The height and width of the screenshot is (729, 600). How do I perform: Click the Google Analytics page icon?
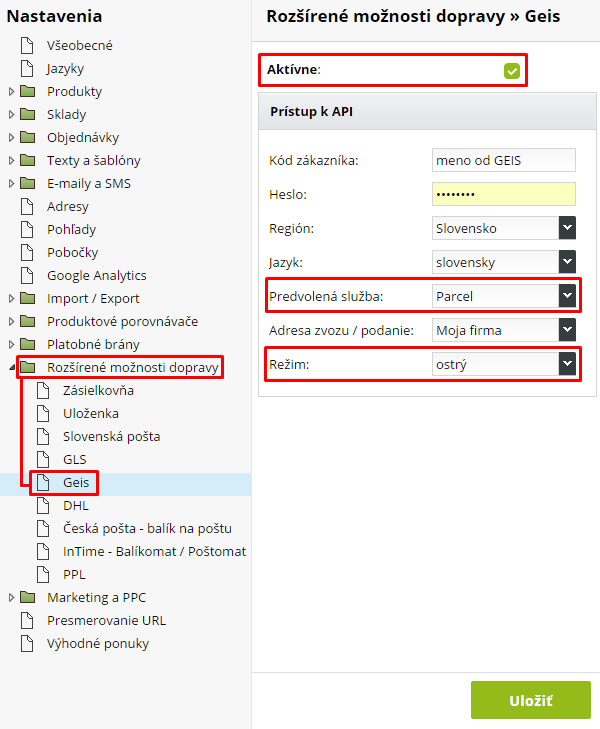[28, 275]
